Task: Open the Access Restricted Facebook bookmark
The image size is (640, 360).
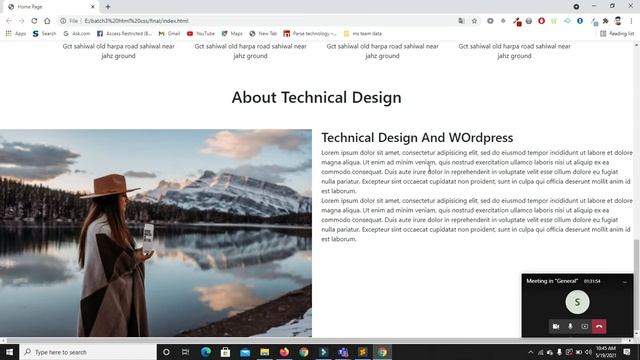Action: [124, 33]
